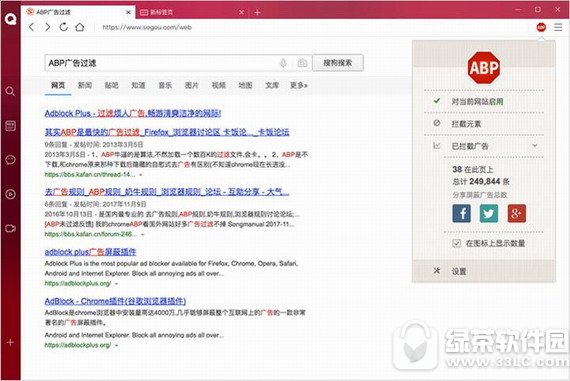This screenshot has height=381, width=570.
Task: Add a sidebar app with plus icon
Action: click(10, 342)
